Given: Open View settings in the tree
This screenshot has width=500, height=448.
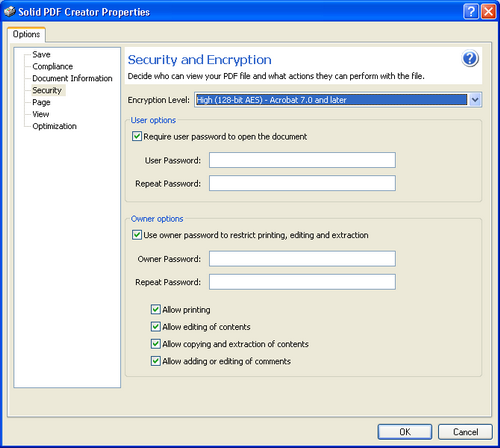Looking at the screenshot, I should point(41,114).
